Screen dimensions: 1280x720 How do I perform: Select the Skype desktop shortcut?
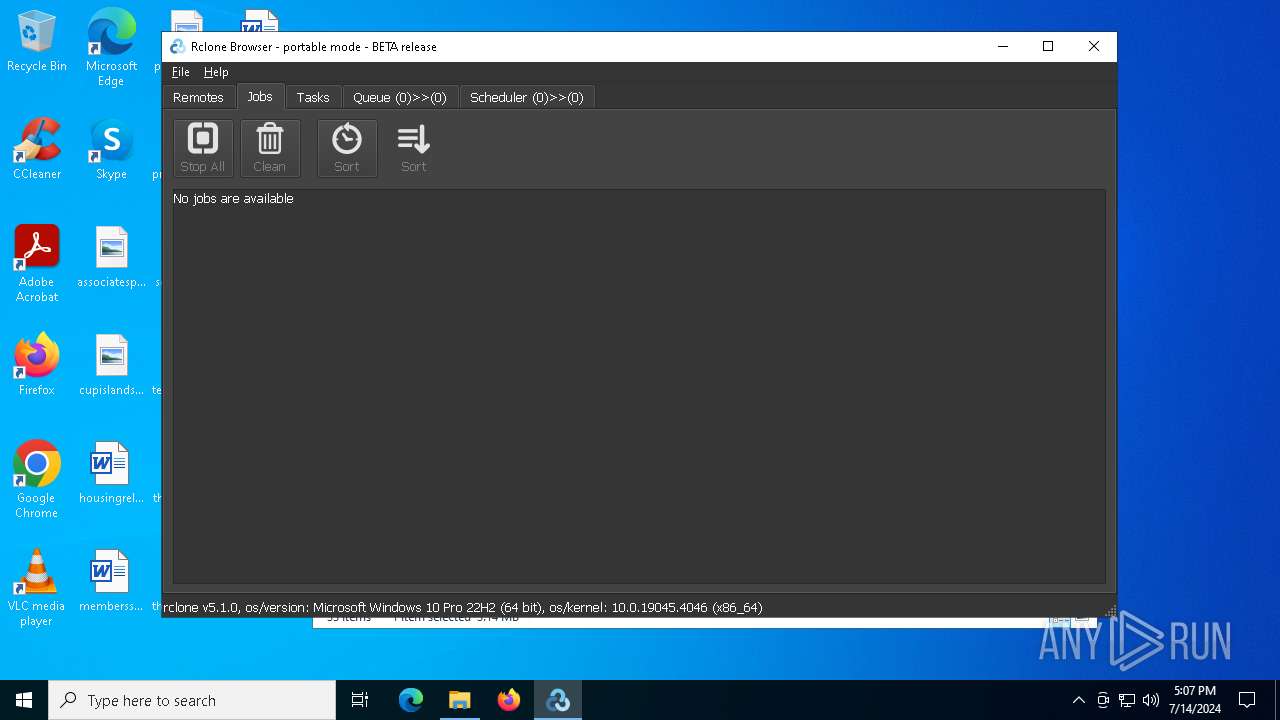click(x=111, y=150)
